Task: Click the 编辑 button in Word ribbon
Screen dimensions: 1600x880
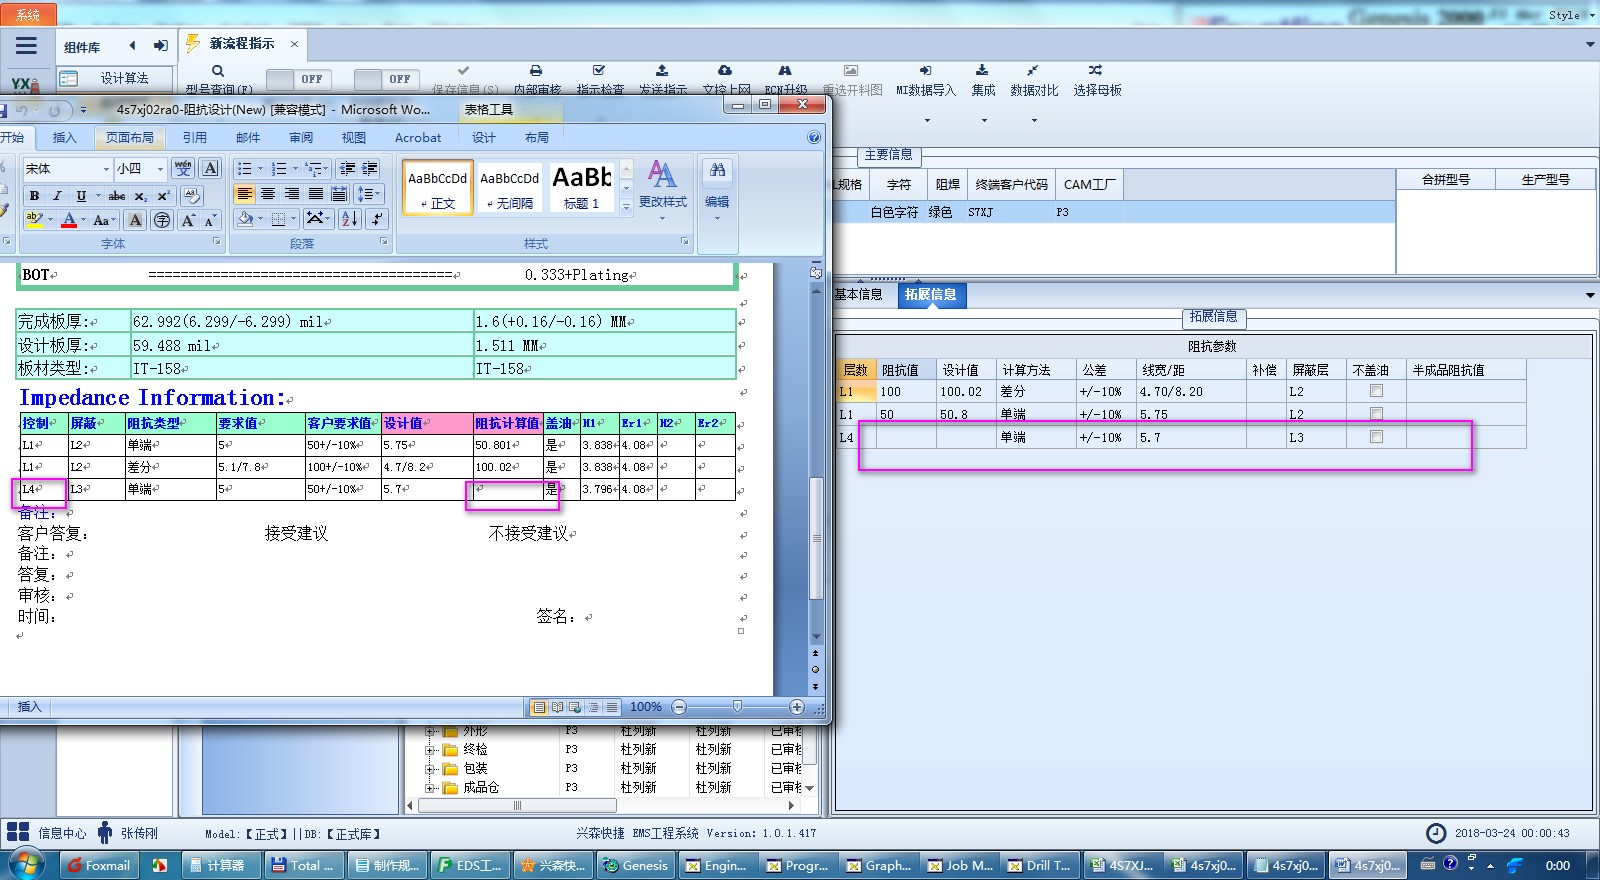Action: pos(717,190)
